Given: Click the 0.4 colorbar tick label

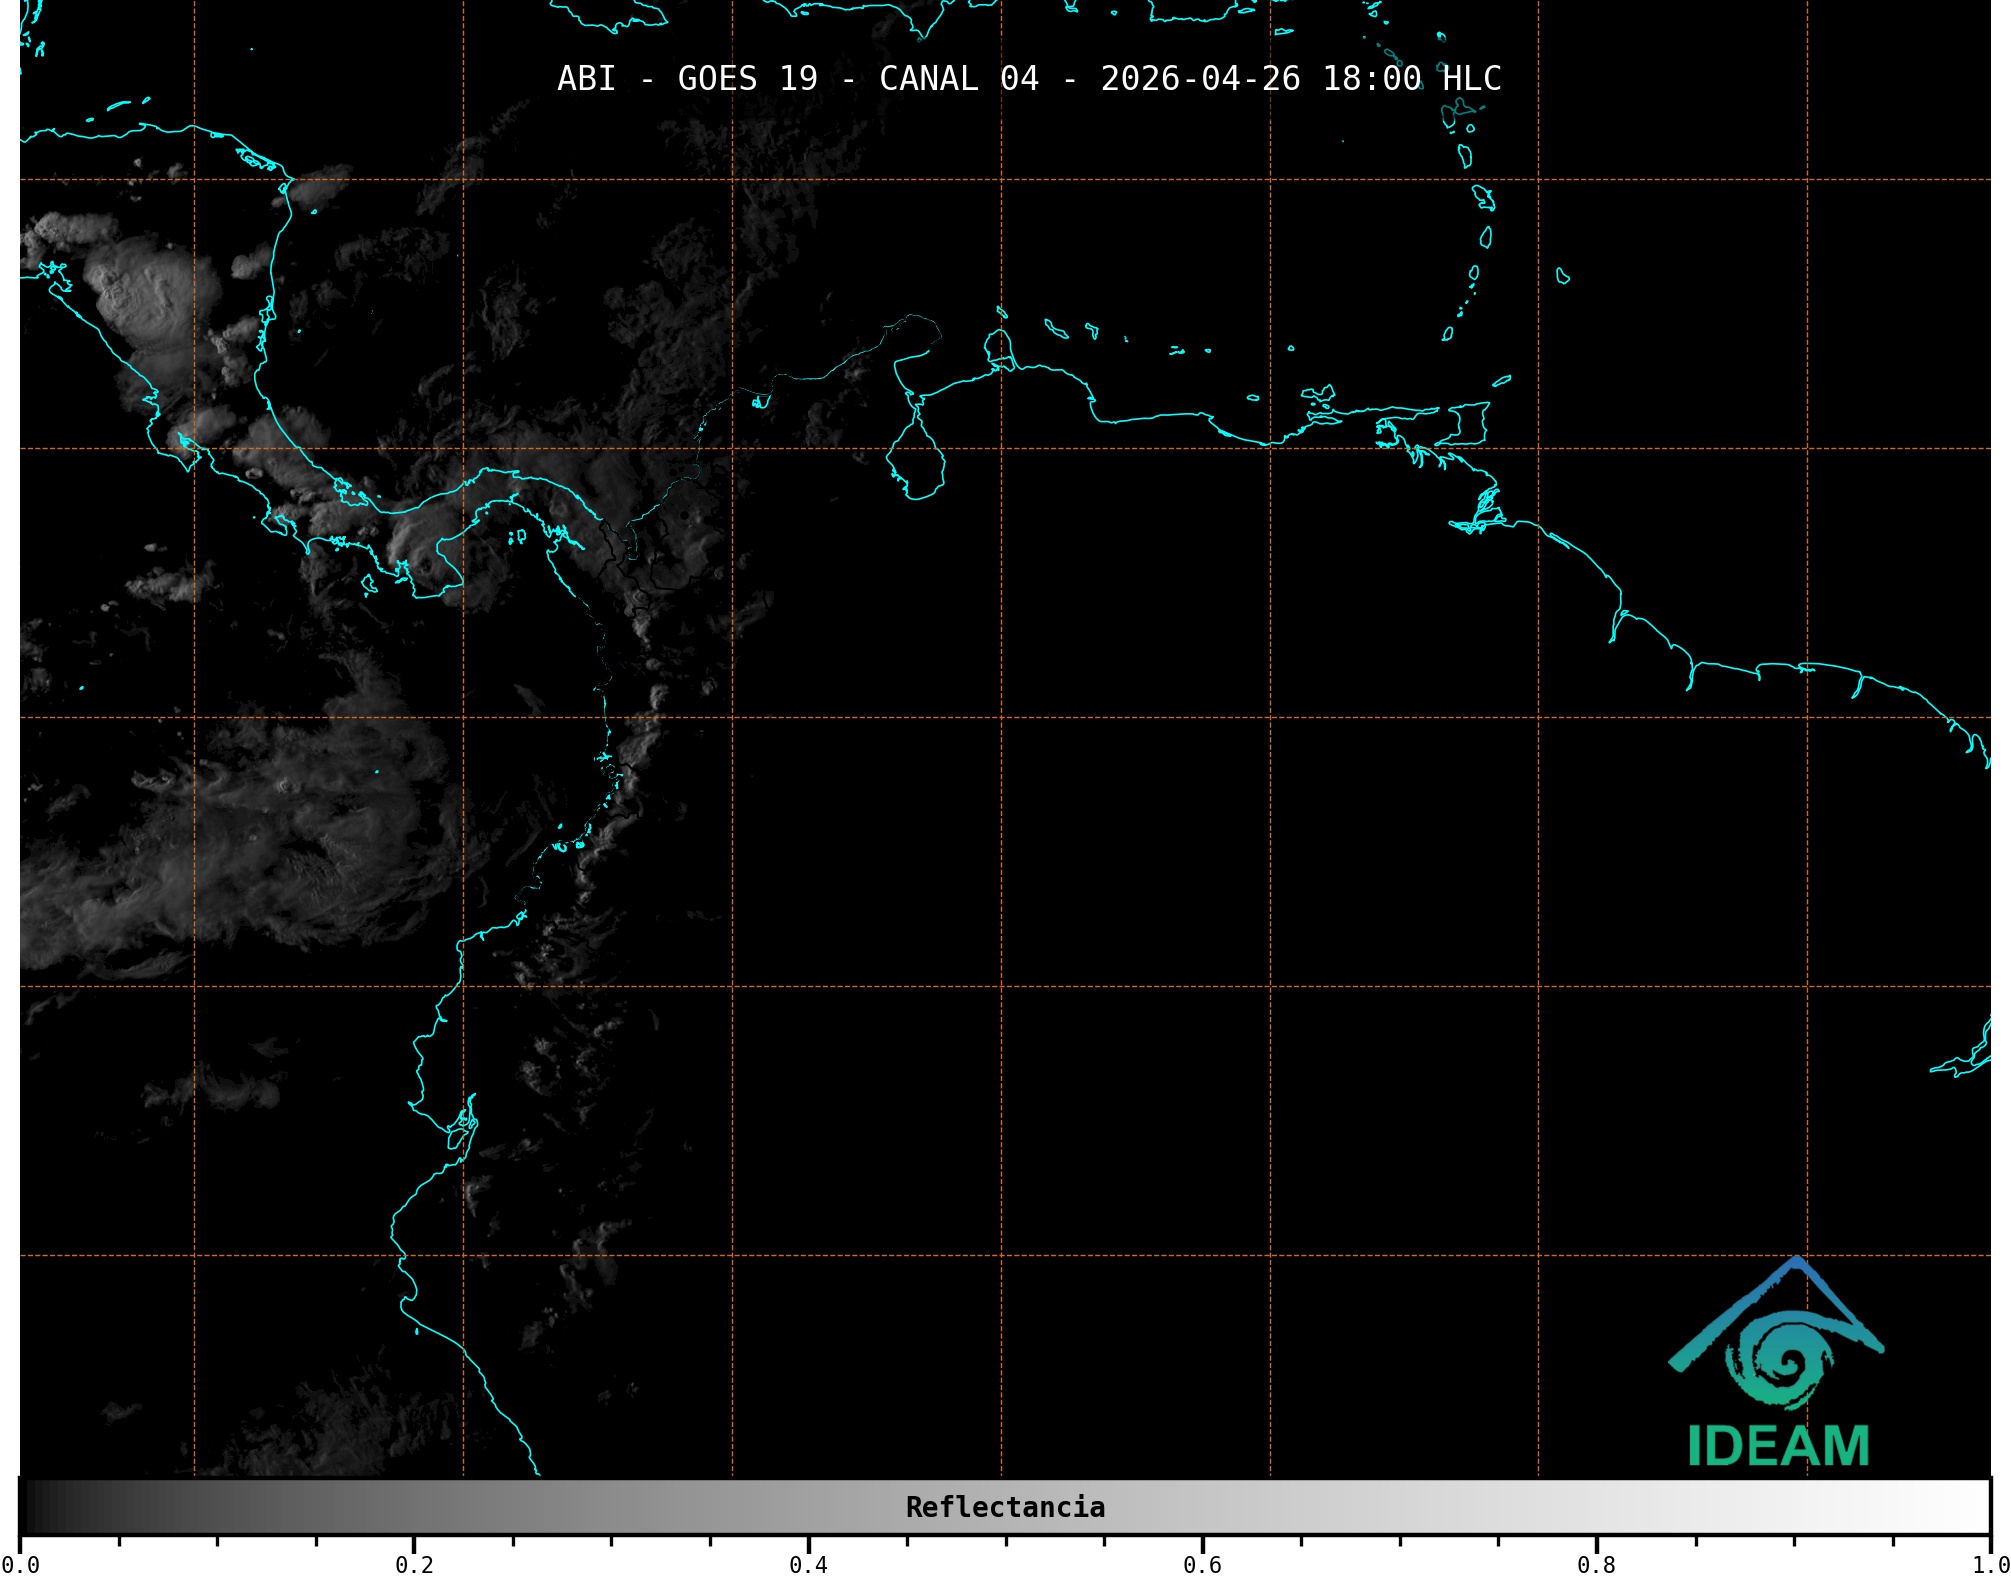Looking at the screenshot, I should click(808, 1564).
